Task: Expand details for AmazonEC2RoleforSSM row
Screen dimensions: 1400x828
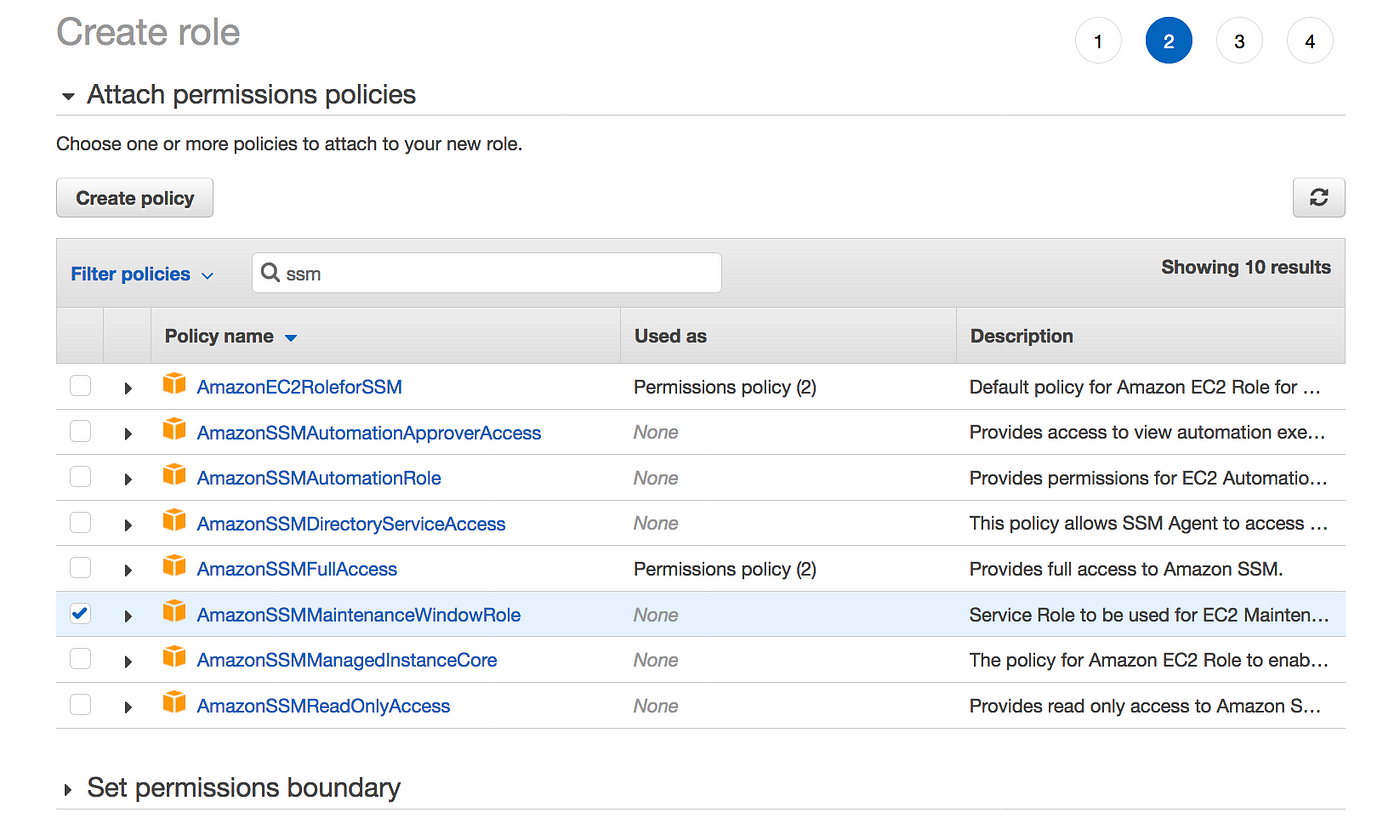Action: [x=128, y=388]
